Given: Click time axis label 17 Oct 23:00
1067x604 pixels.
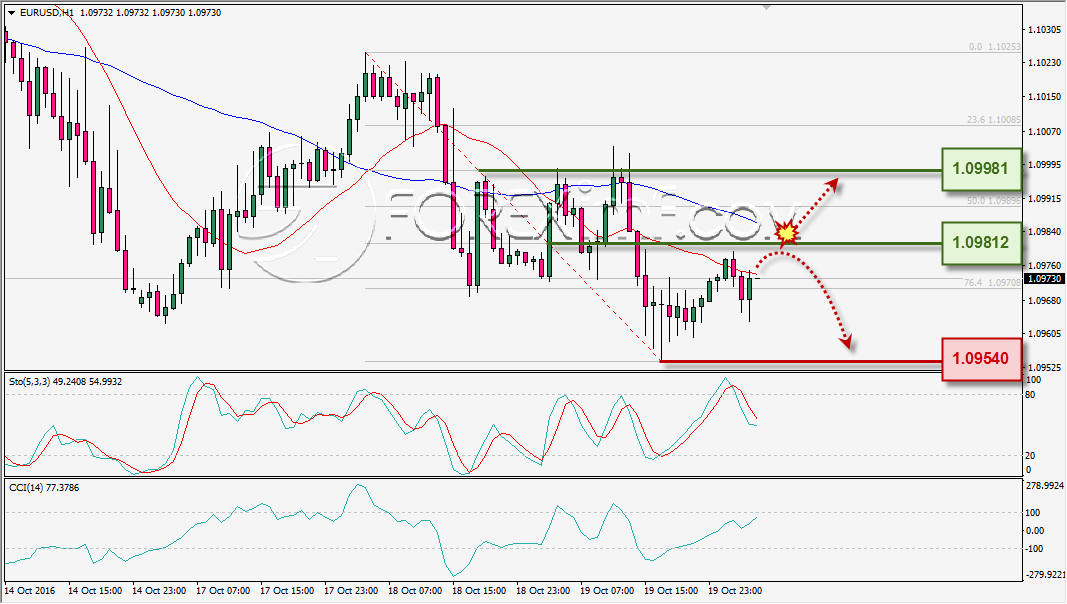Looking at the screenshot, I should 351,590.
